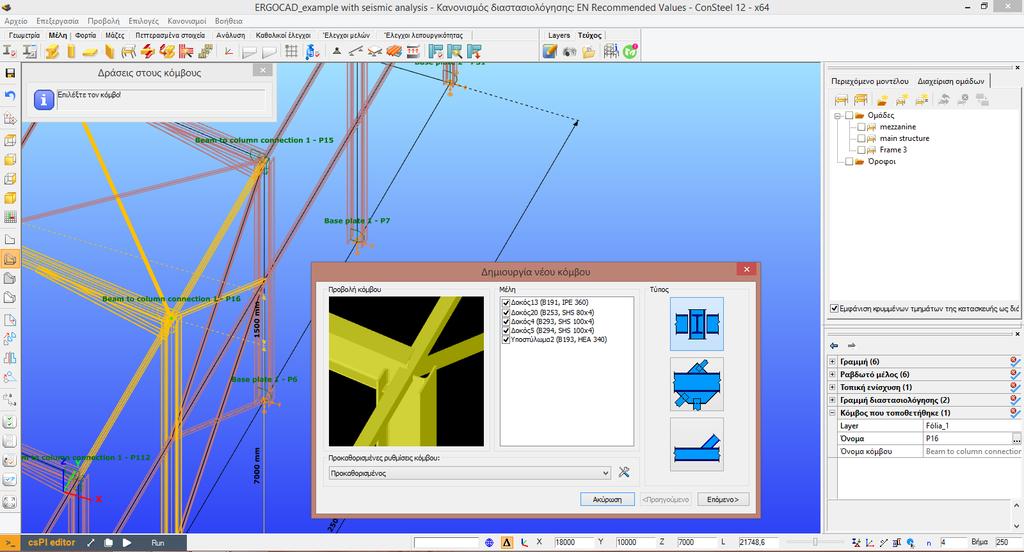Switch to the Έλεγχοι μελών tab

[346, 35]
